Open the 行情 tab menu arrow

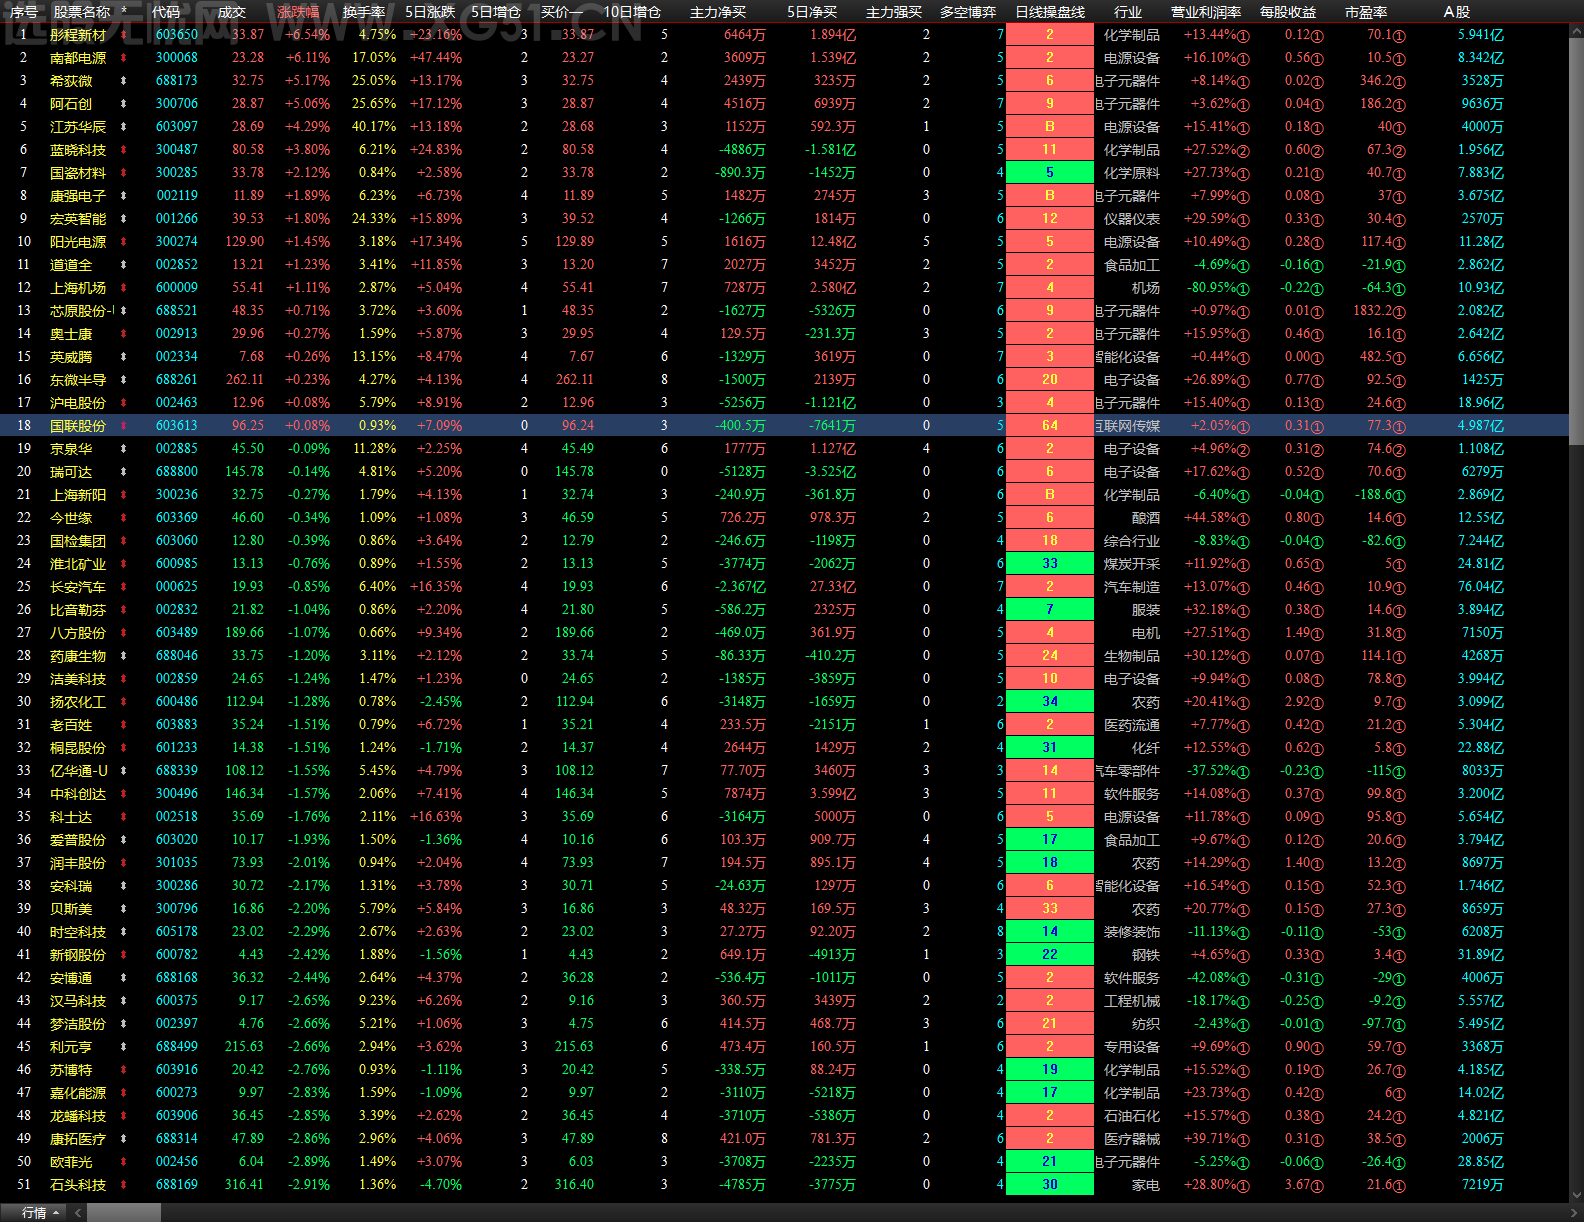coord(56,1213)
